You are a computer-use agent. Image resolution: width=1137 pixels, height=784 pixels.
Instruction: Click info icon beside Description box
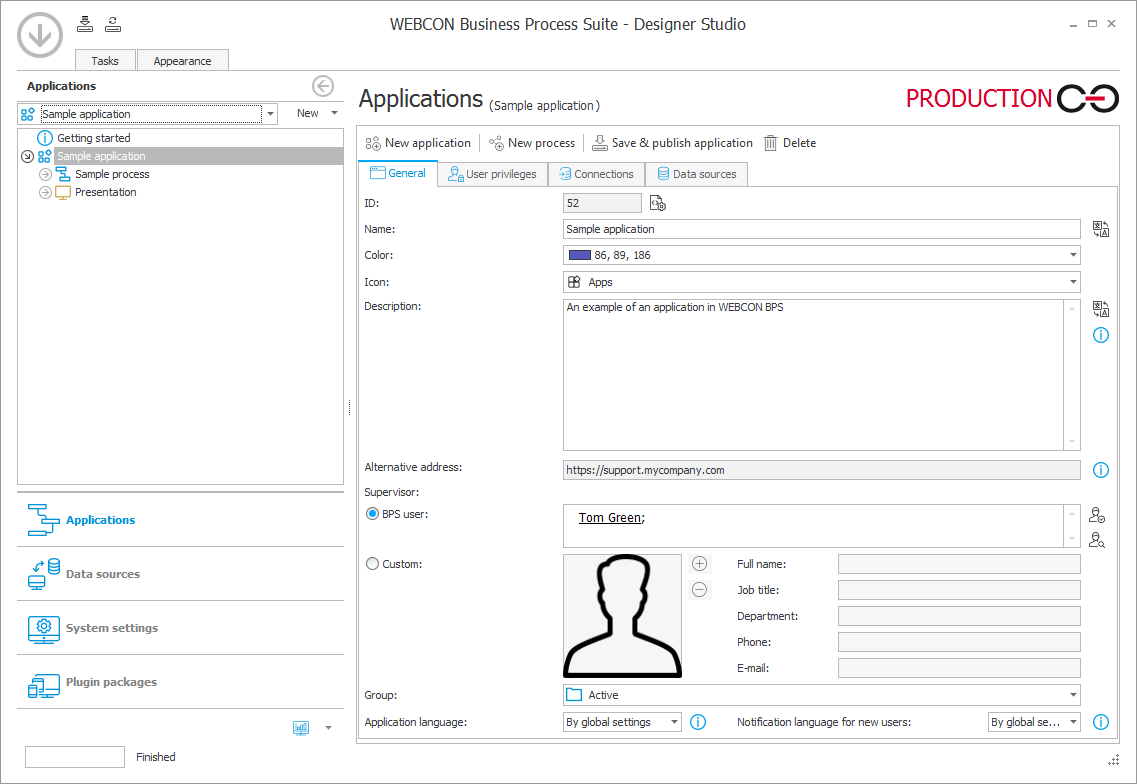click(1101, 335)
